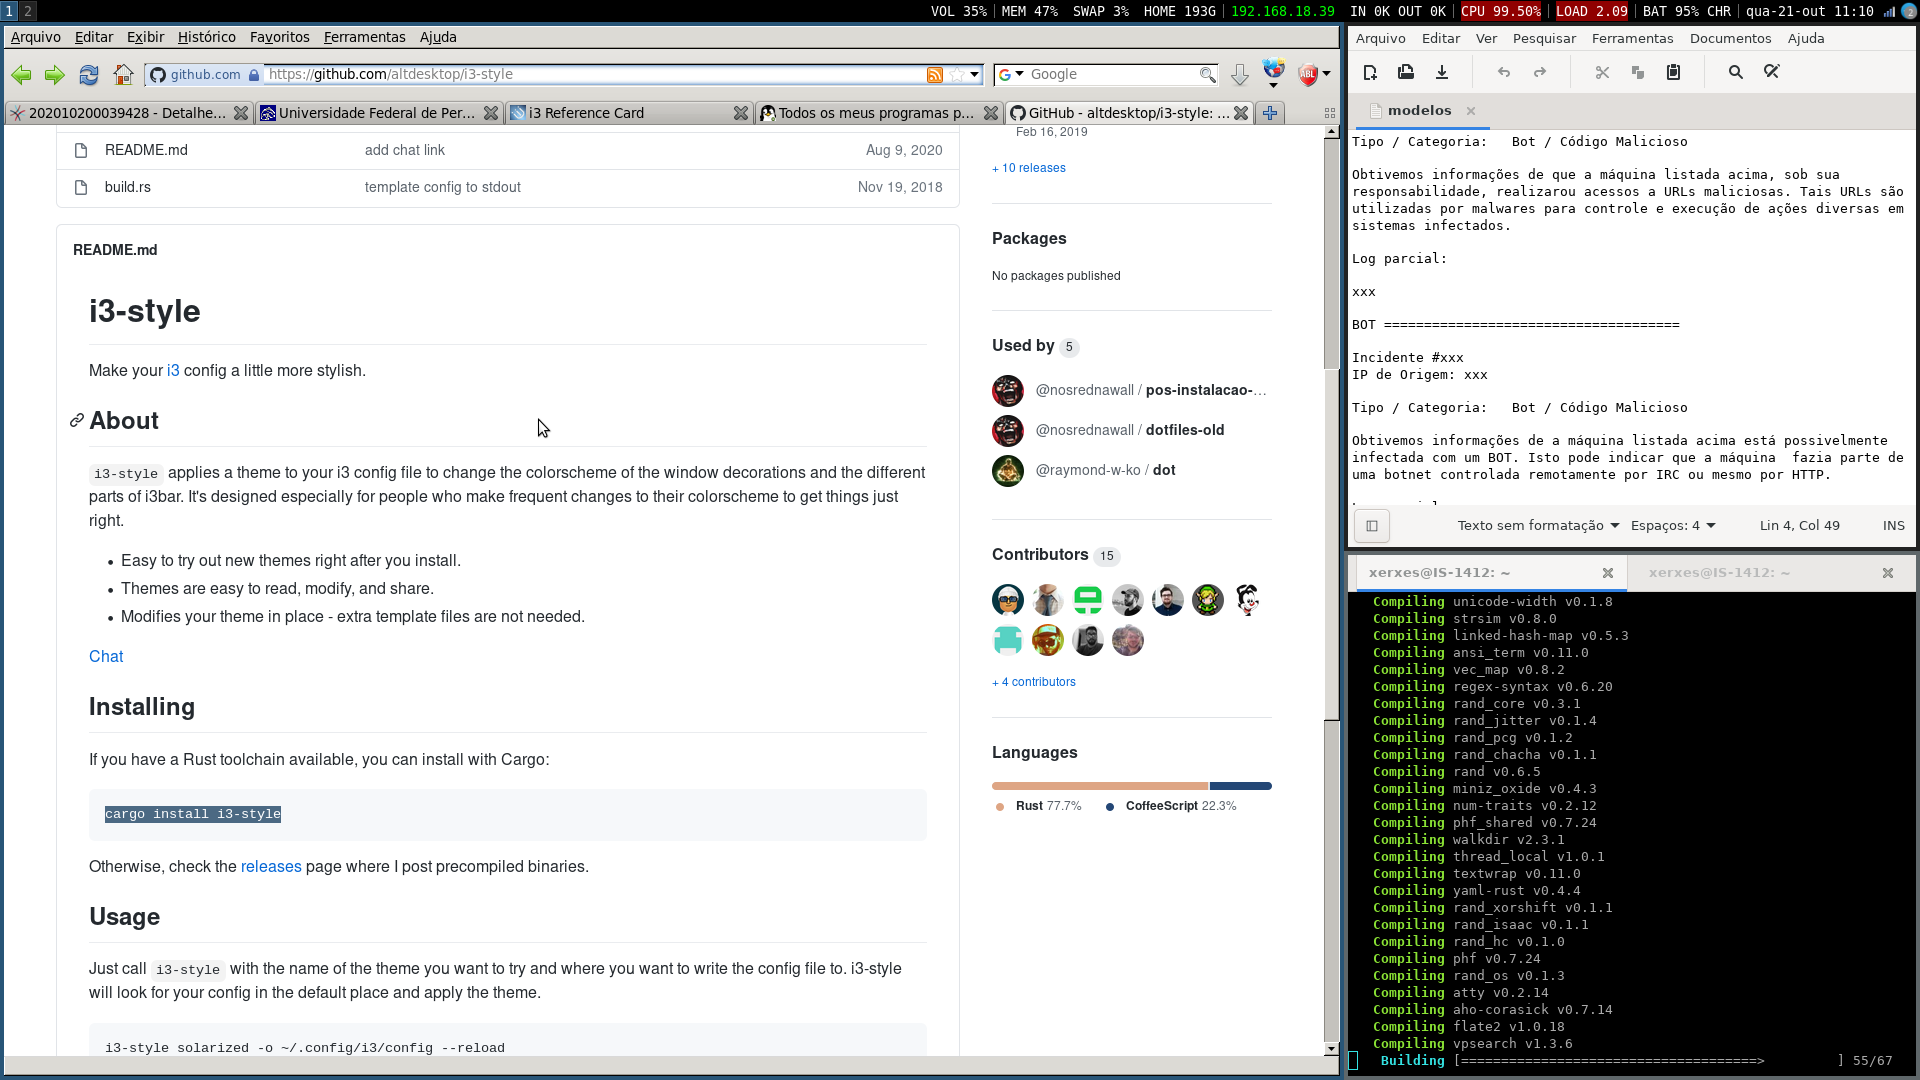Close the first terminal tab xerxes@IS-1412
Screen dimensions: 1920x1080
(x=1608, y=573)
